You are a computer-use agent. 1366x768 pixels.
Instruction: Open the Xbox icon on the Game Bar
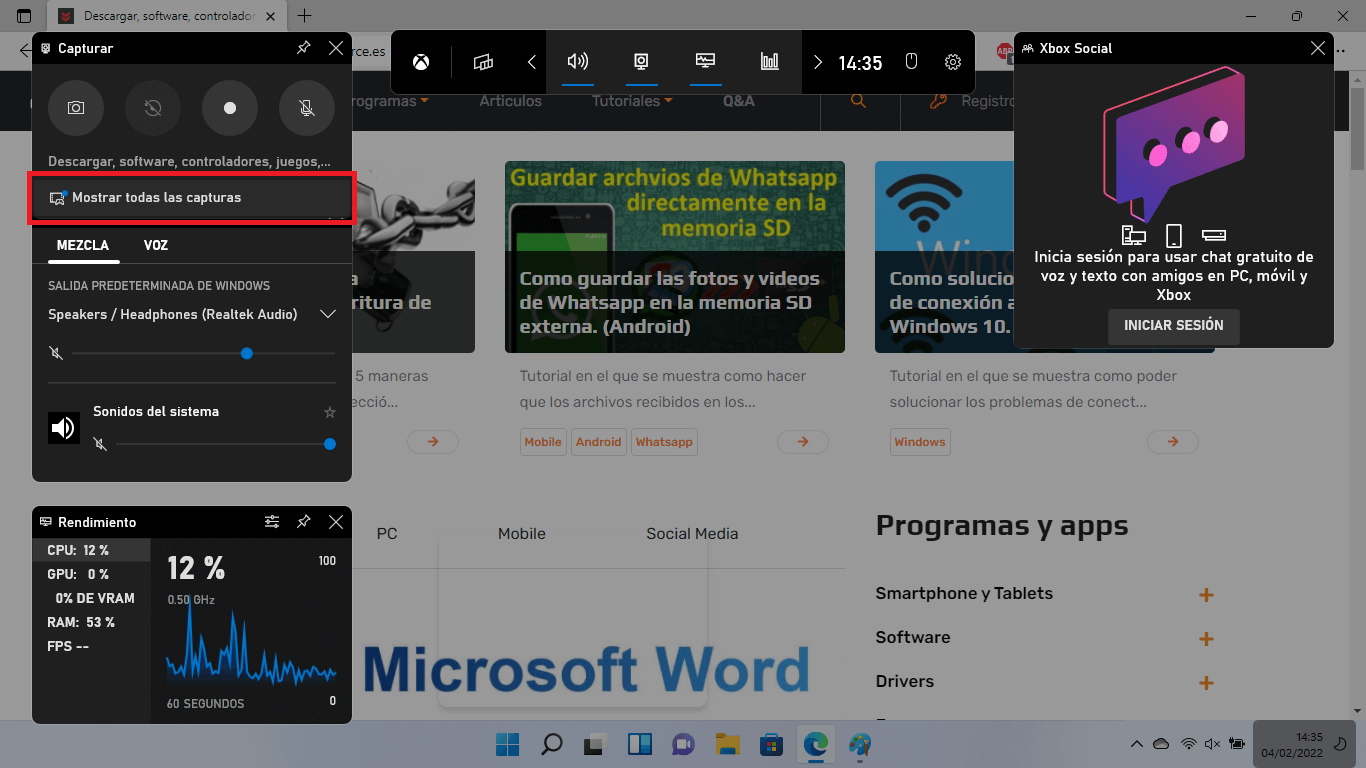(x=423, y=62)
